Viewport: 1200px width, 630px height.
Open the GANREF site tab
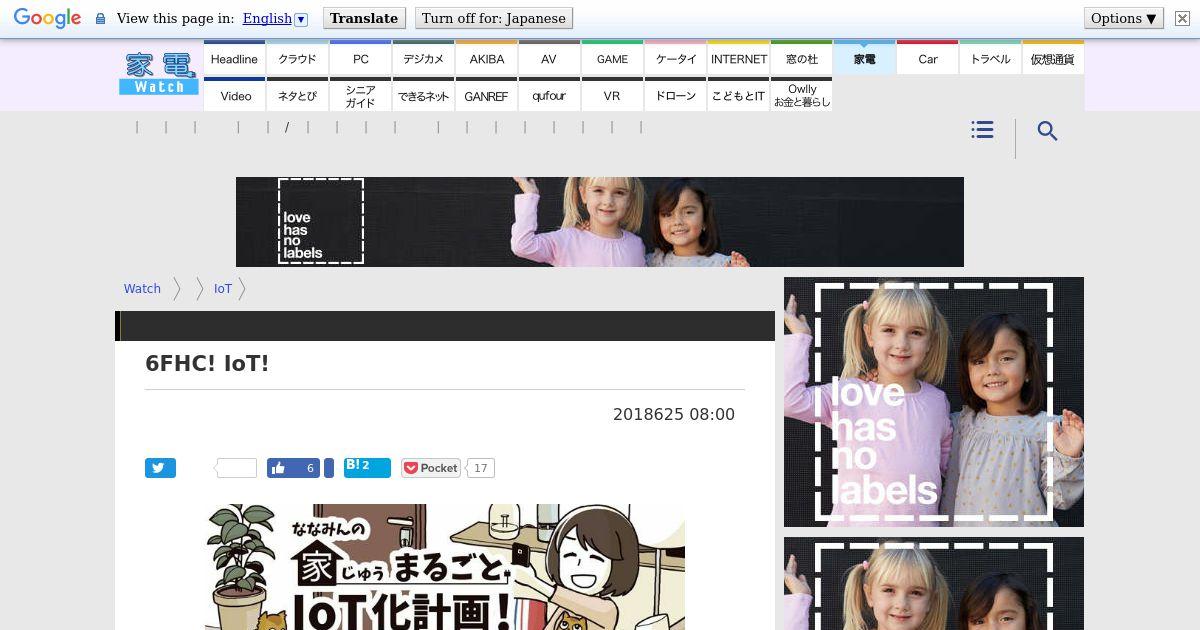tap(486, 96)
